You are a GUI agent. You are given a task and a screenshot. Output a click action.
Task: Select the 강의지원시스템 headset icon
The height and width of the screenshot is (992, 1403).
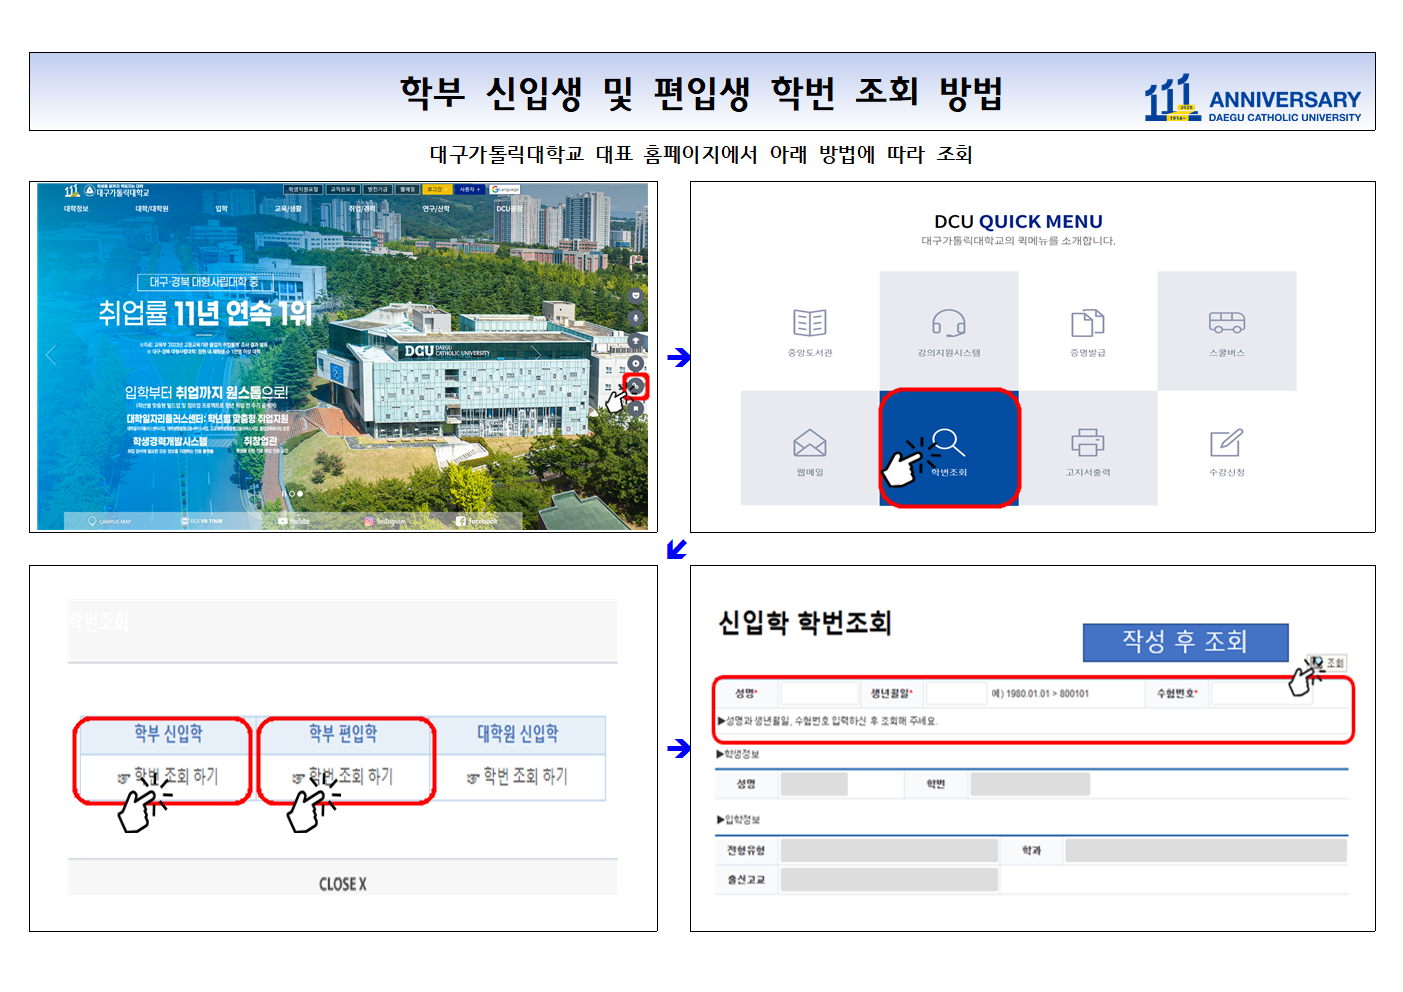point(948,323)
